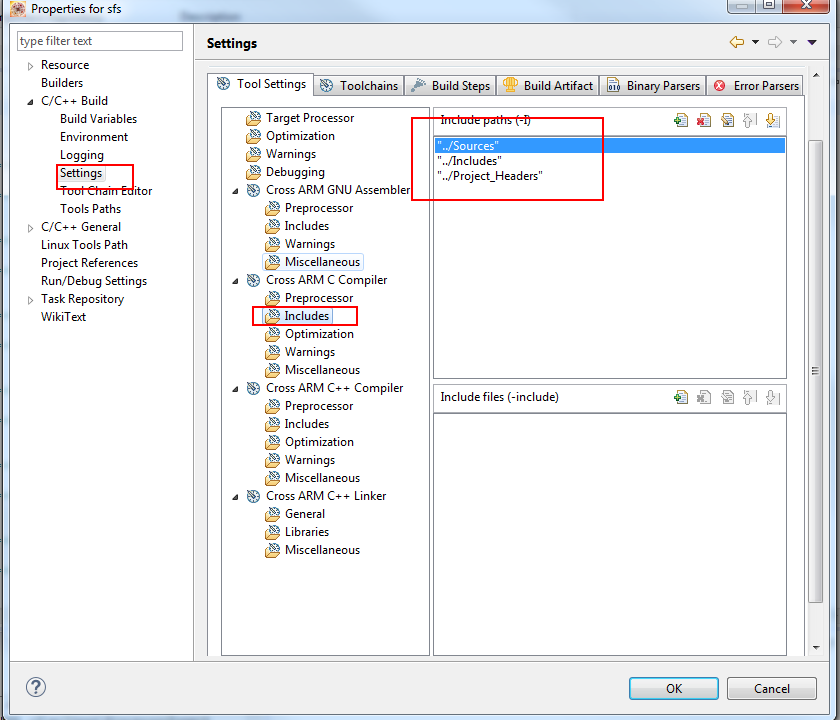The width and height of the screenshot is (840, 720).
Task: Select the "../Project_Headers" include path
Action: tap(610, 176)
